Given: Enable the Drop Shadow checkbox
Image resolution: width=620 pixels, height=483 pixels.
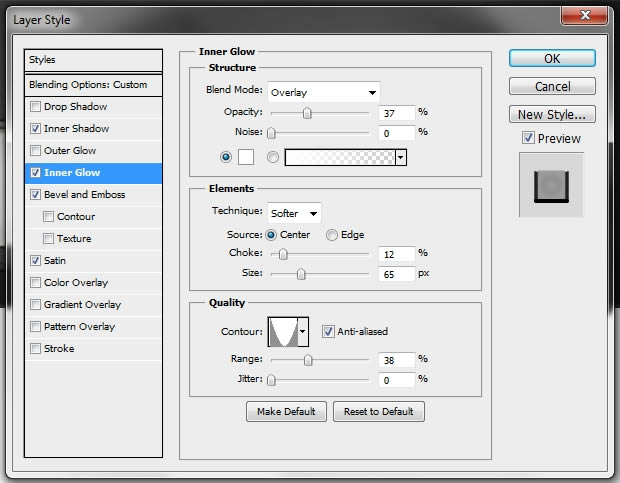Looking at the screenshot, I should coord(36,107).
